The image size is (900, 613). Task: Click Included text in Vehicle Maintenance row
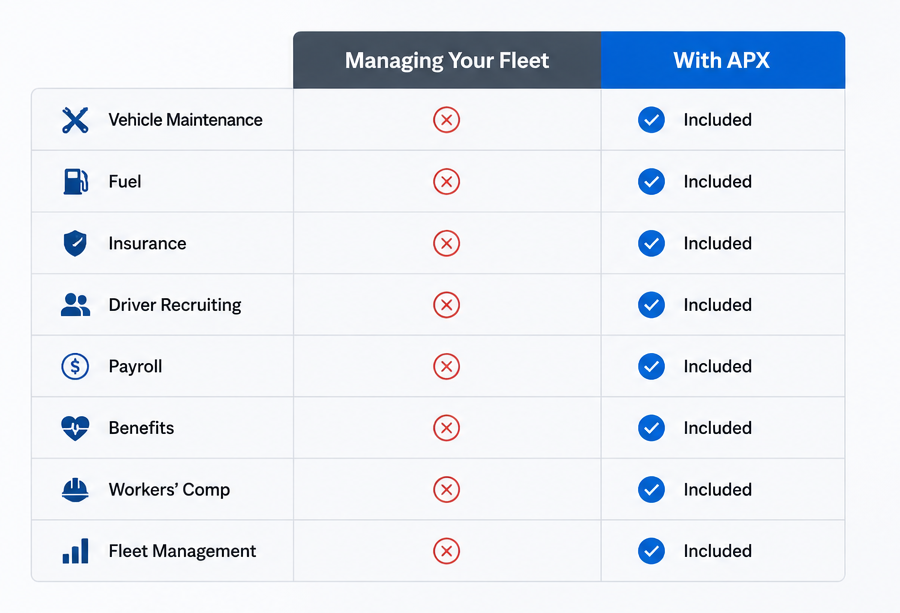coord(717,120)
